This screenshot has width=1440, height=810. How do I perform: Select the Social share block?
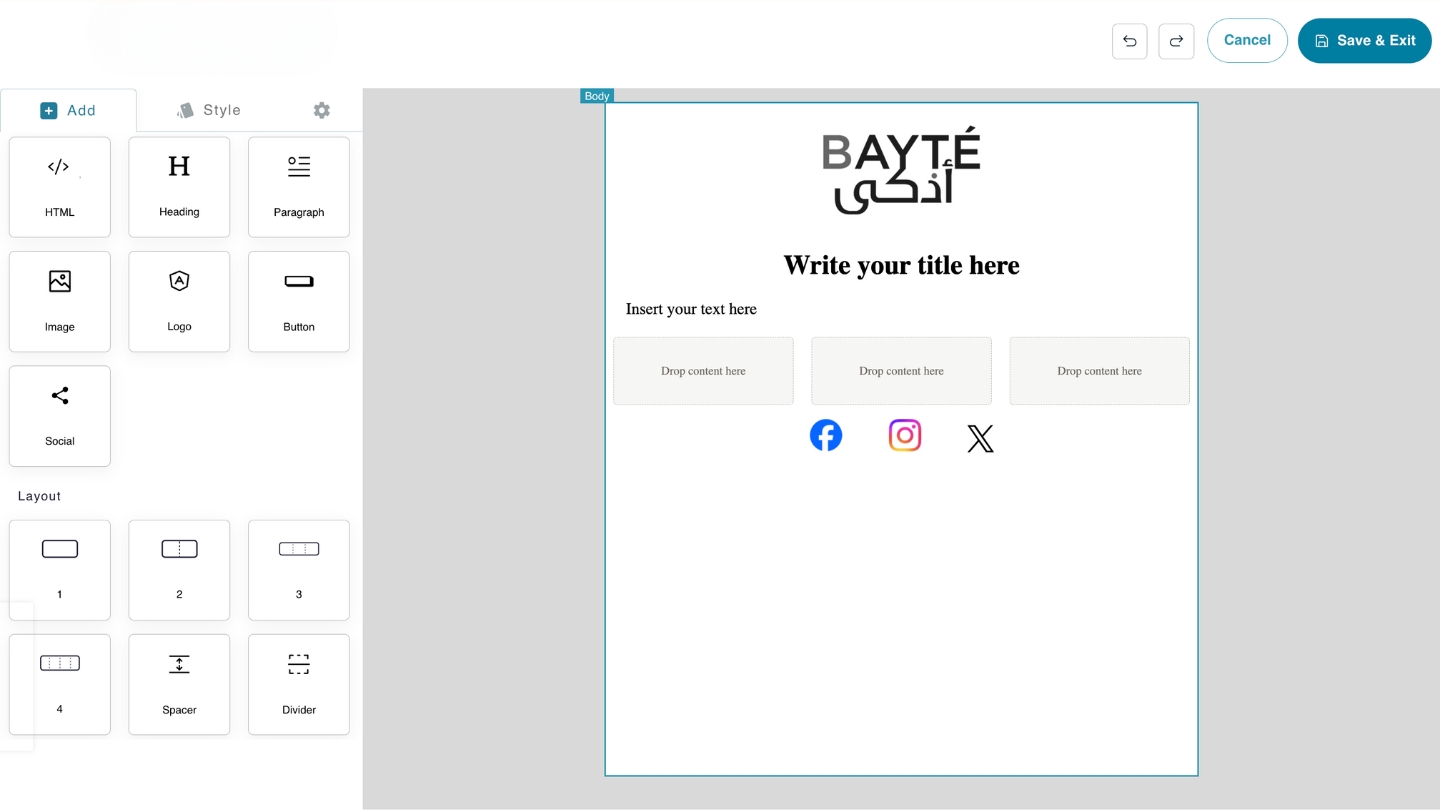pyautogui.click(x=60, y=416)
